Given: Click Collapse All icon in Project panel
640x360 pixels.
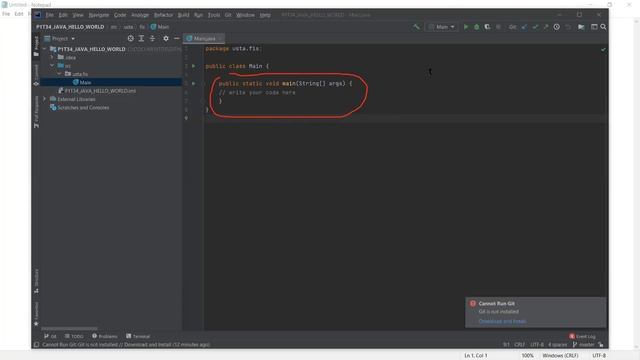Looking at the screenshot, I should click(x=152, y=38).
